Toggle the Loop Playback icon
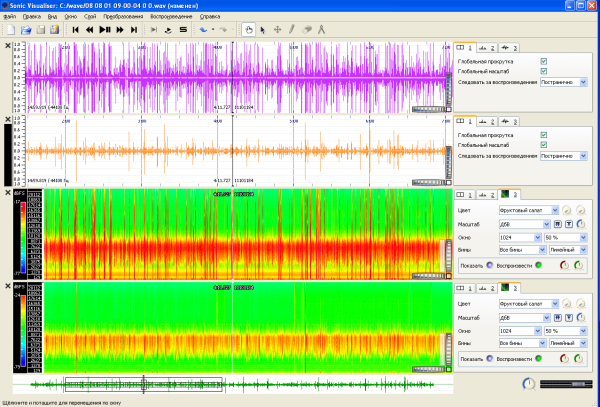The image size is (600, 407). pos(168,29)
